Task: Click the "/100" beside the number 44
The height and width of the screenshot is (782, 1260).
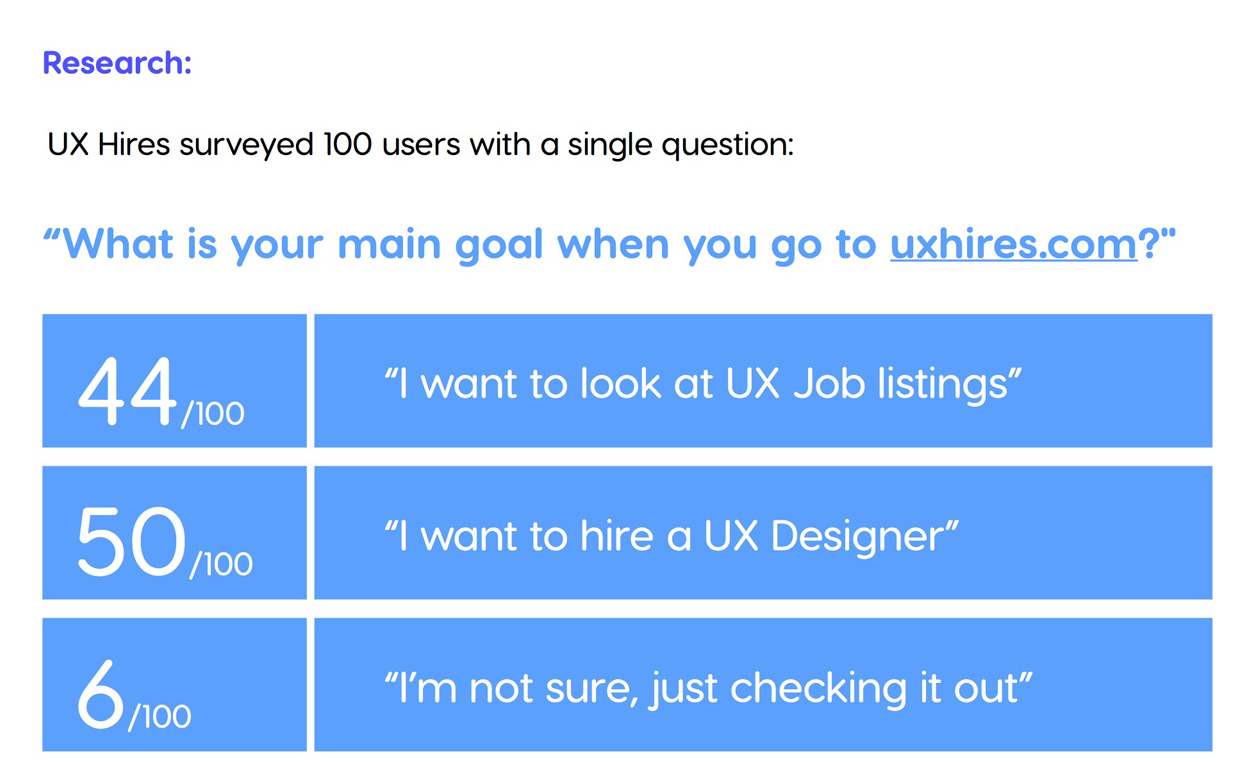Action: [x=212, y=413]
